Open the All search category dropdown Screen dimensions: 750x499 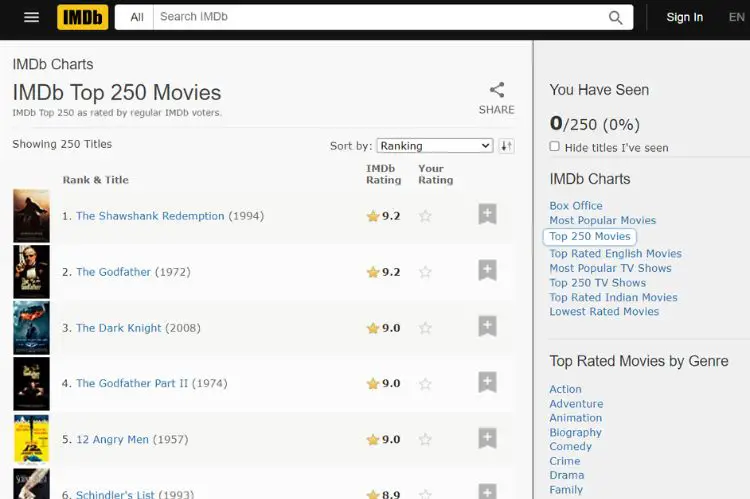click(x=136, y=17)
